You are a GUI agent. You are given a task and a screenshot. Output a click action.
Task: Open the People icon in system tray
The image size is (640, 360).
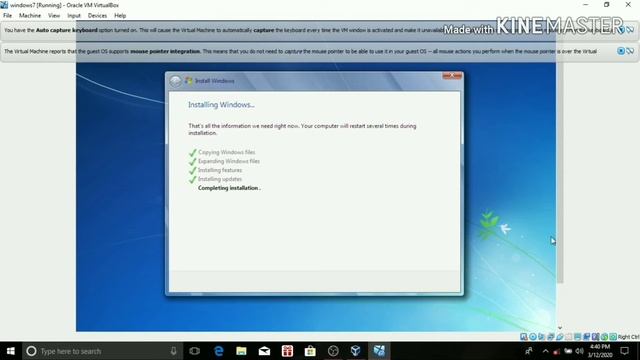click(529, 351)
